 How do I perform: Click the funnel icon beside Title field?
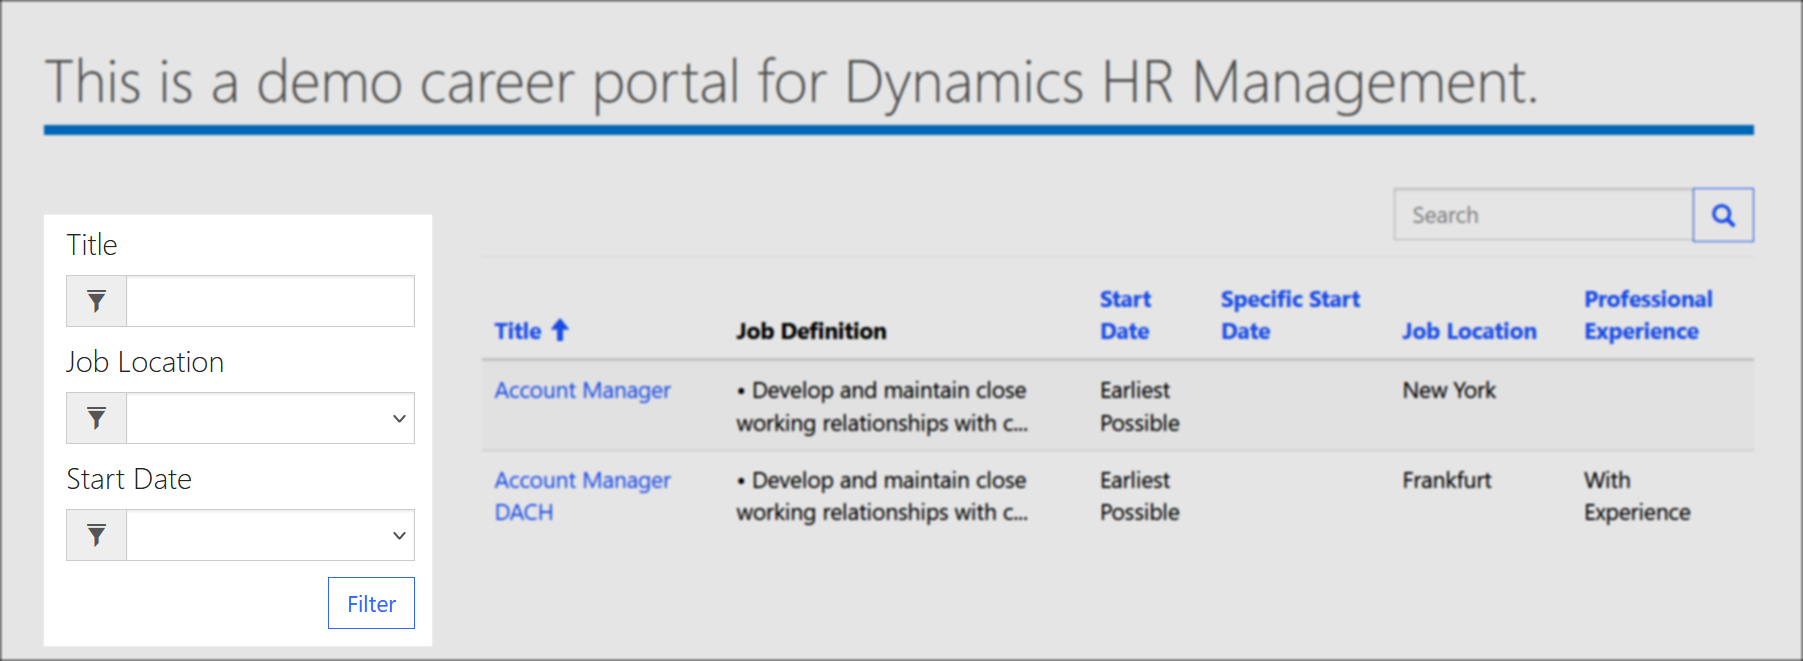(96, 301)
